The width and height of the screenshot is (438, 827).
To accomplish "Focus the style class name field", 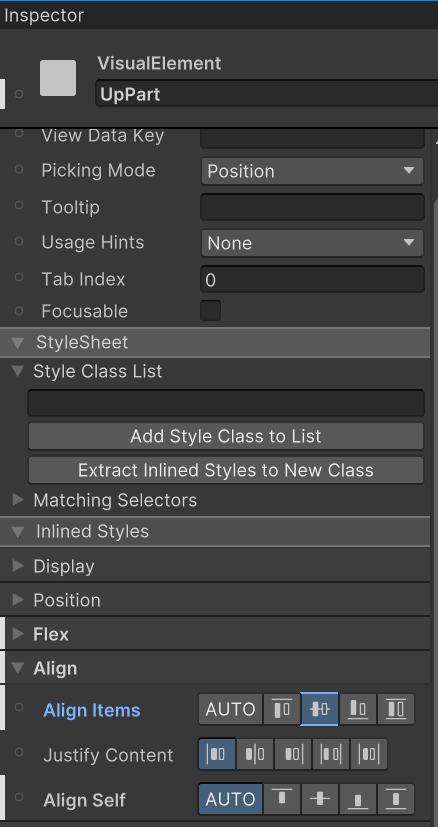I will pos(226,403).
